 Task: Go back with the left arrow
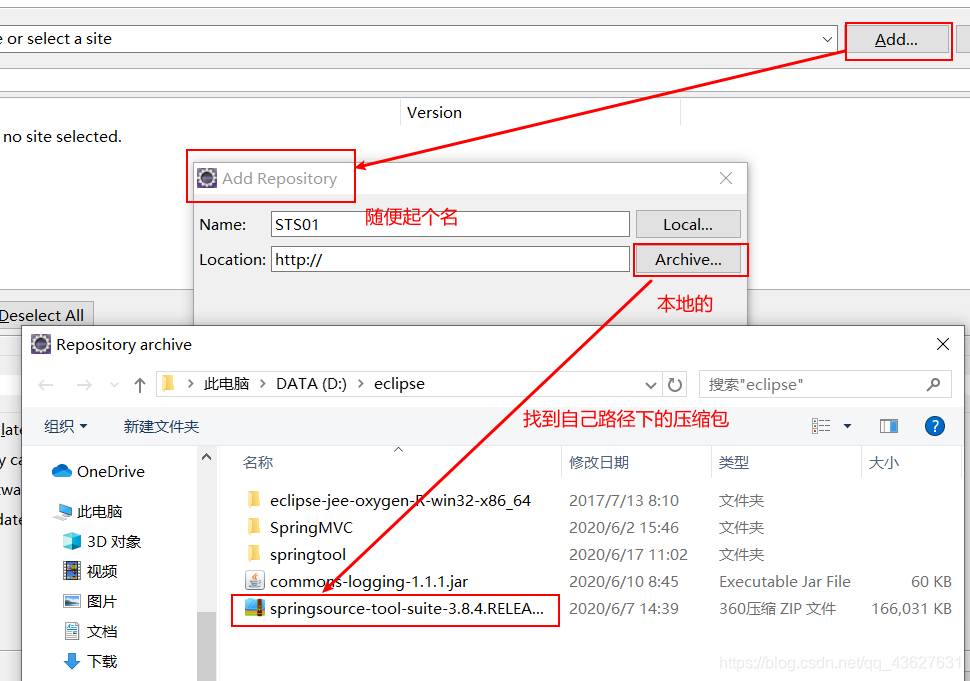tap(46, 385)
